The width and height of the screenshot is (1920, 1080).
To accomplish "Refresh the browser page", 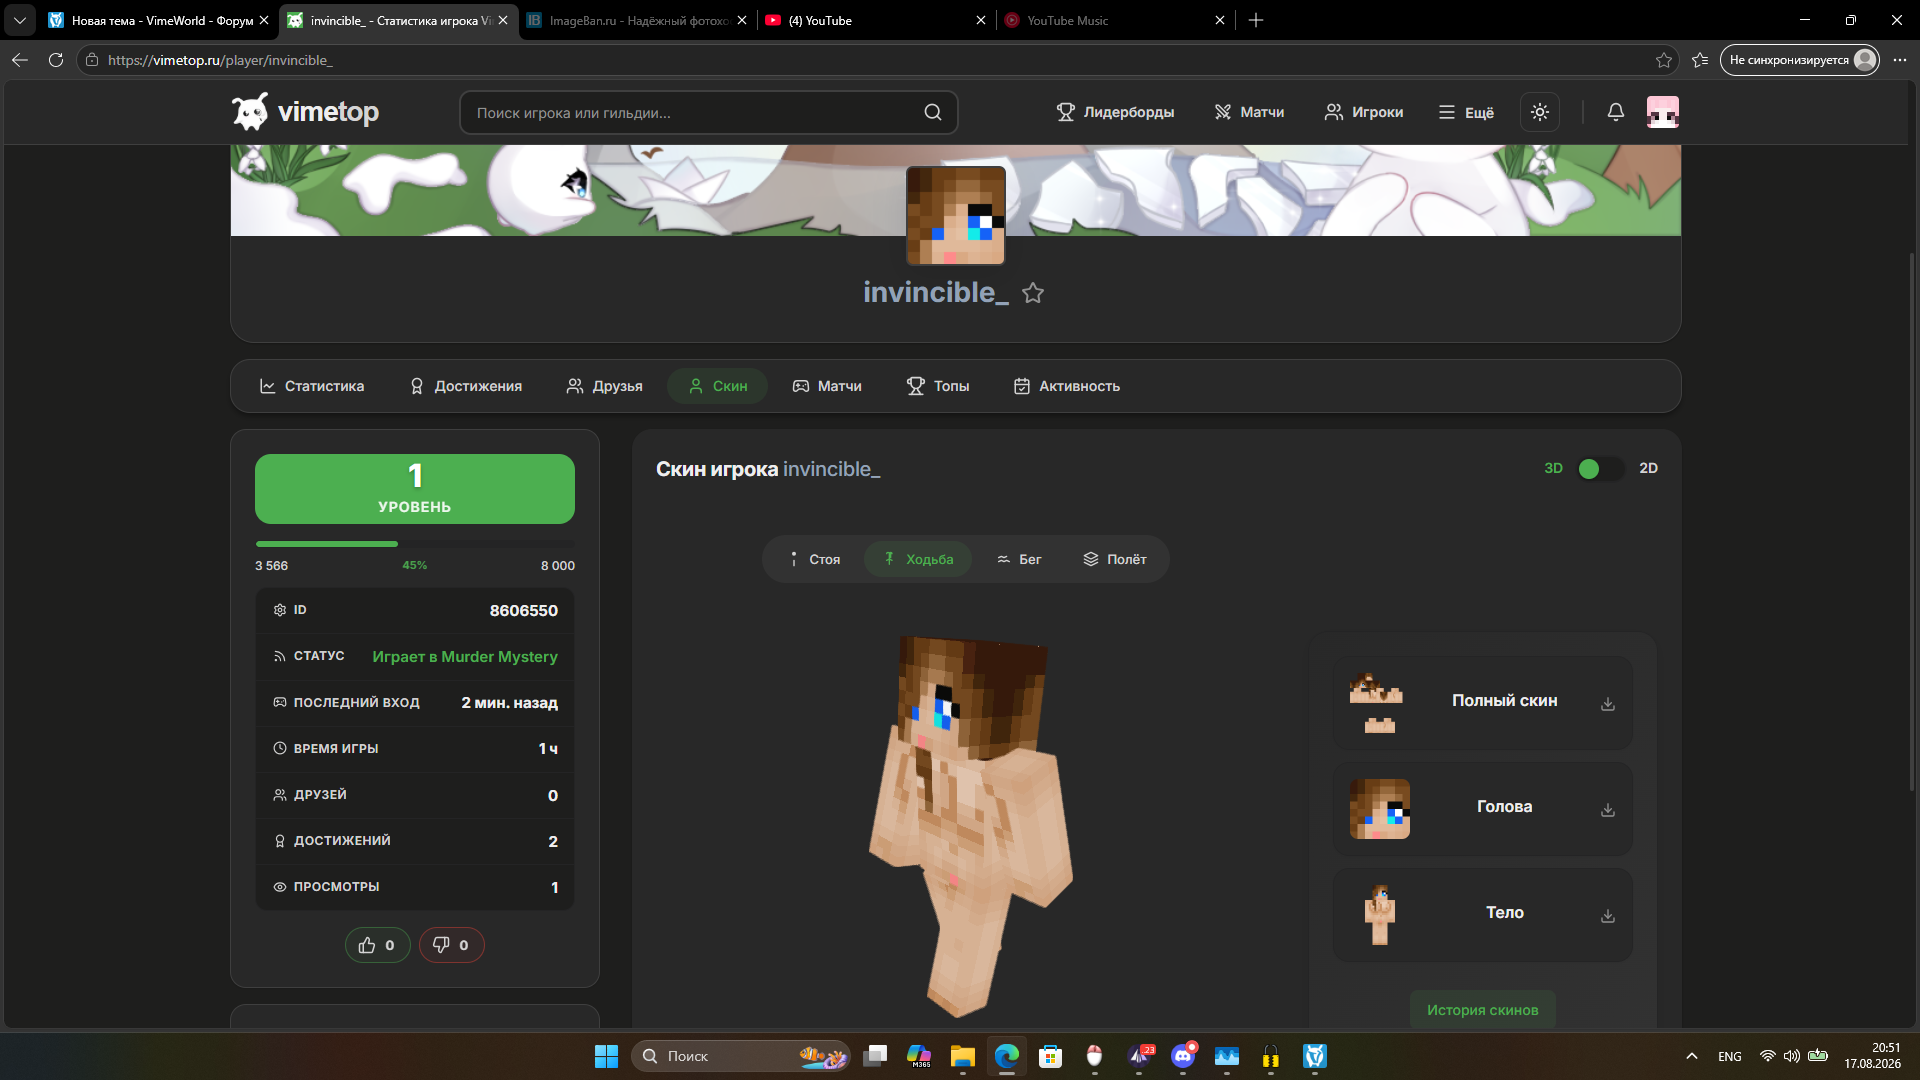I will (x=56, y=60).
